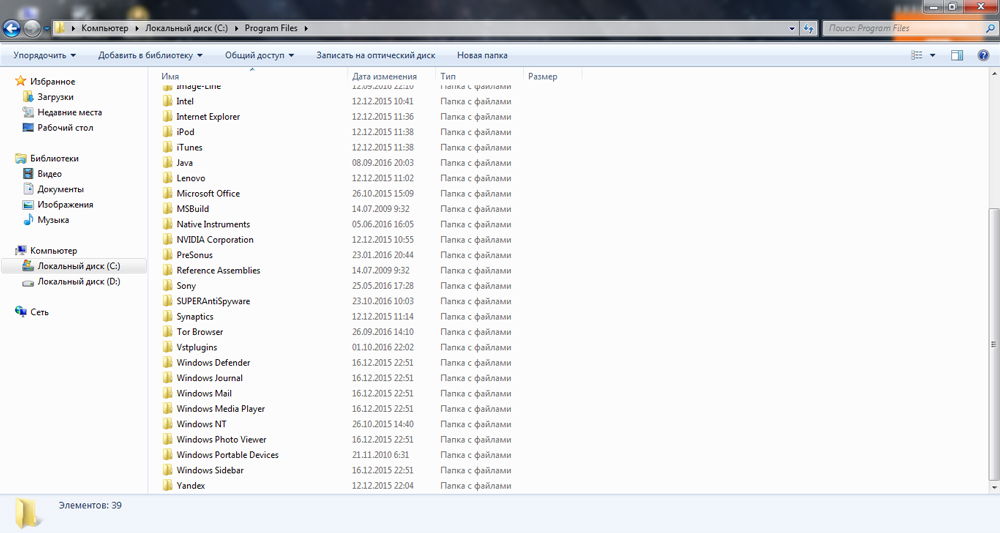The width and height of the screenshot is (1000, 533).
Task: Toggle the preview pane icon
Action: coord(957,55)
